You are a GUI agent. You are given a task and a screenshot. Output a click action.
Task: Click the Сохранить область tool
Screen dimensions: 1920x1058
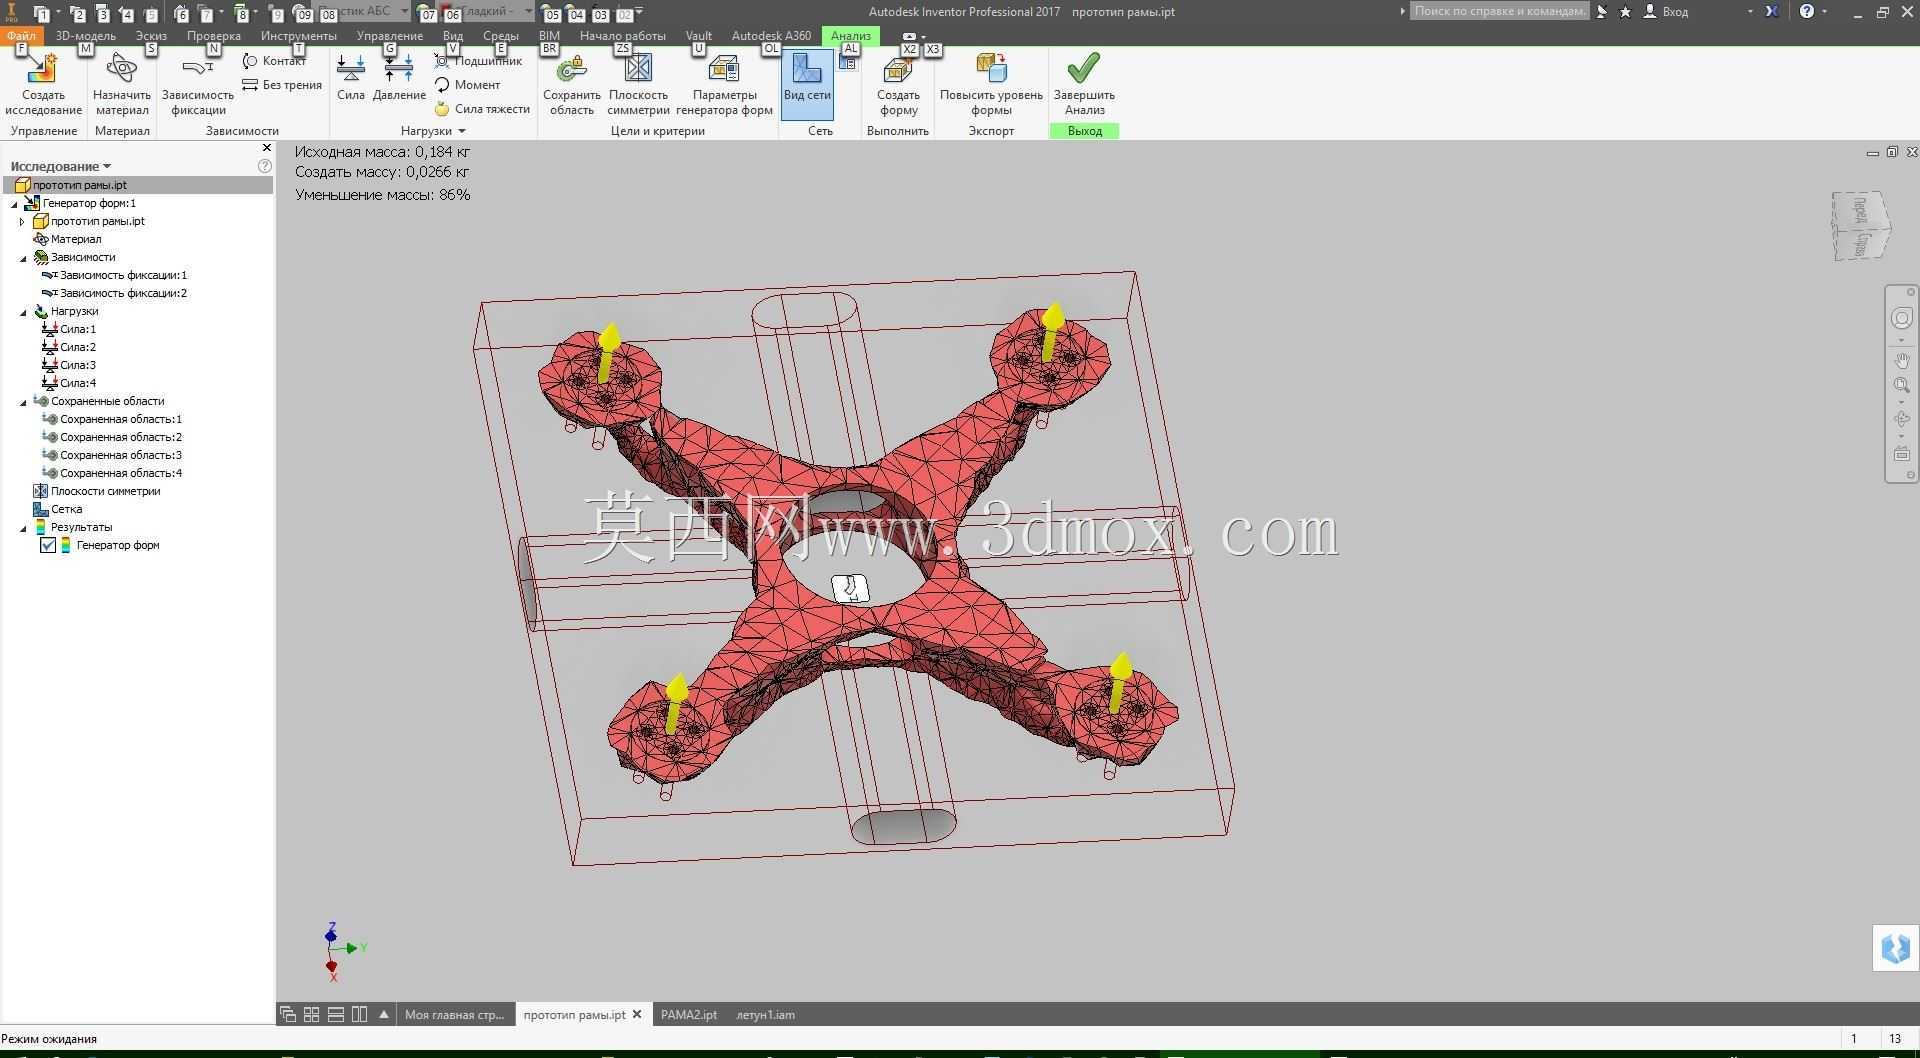pyautogui.click(x=572, y=85)
